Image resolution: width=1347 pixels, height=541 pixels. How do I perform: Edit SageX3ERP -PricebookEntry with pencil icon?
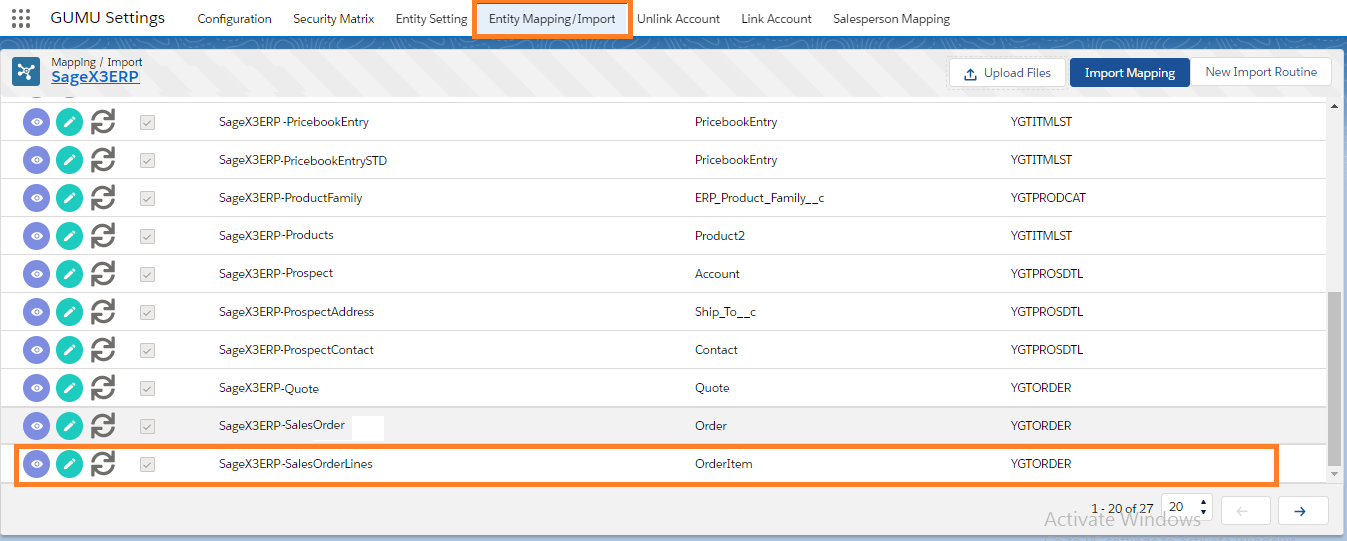tap(69, 122)
